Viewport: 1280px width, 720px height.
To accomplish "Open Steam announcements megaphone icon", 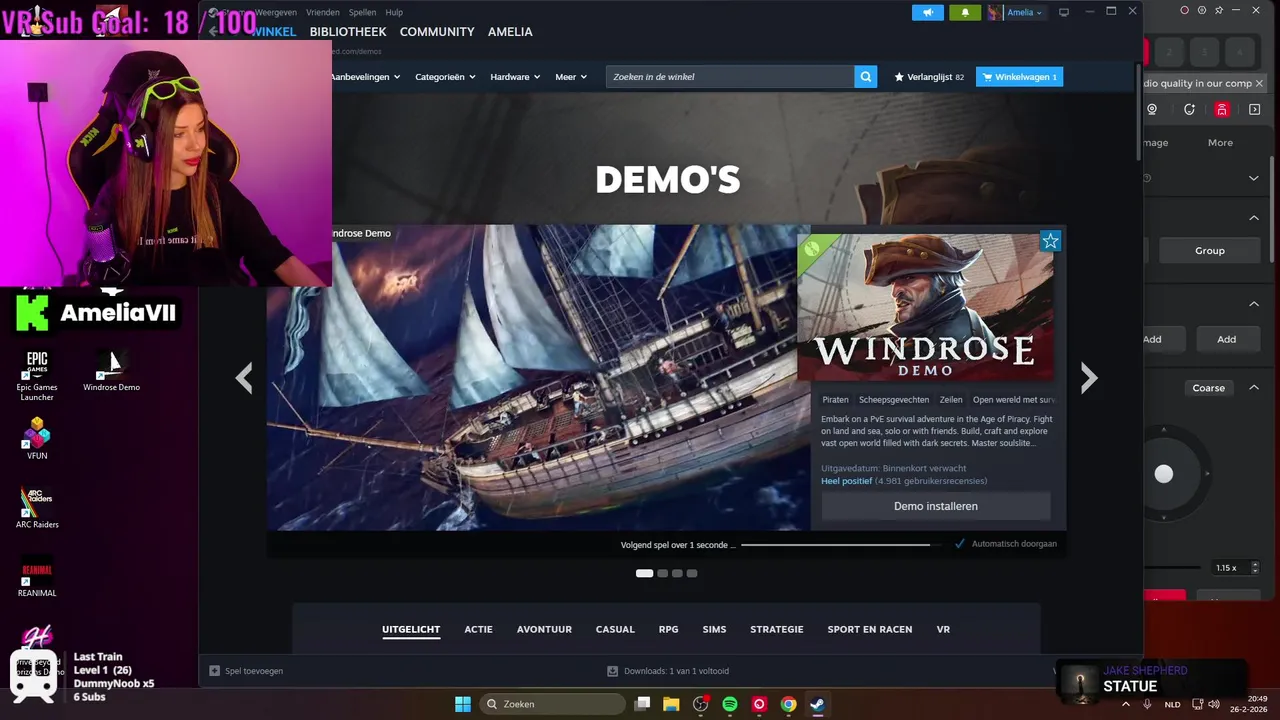I will click(x=927, y=12).
